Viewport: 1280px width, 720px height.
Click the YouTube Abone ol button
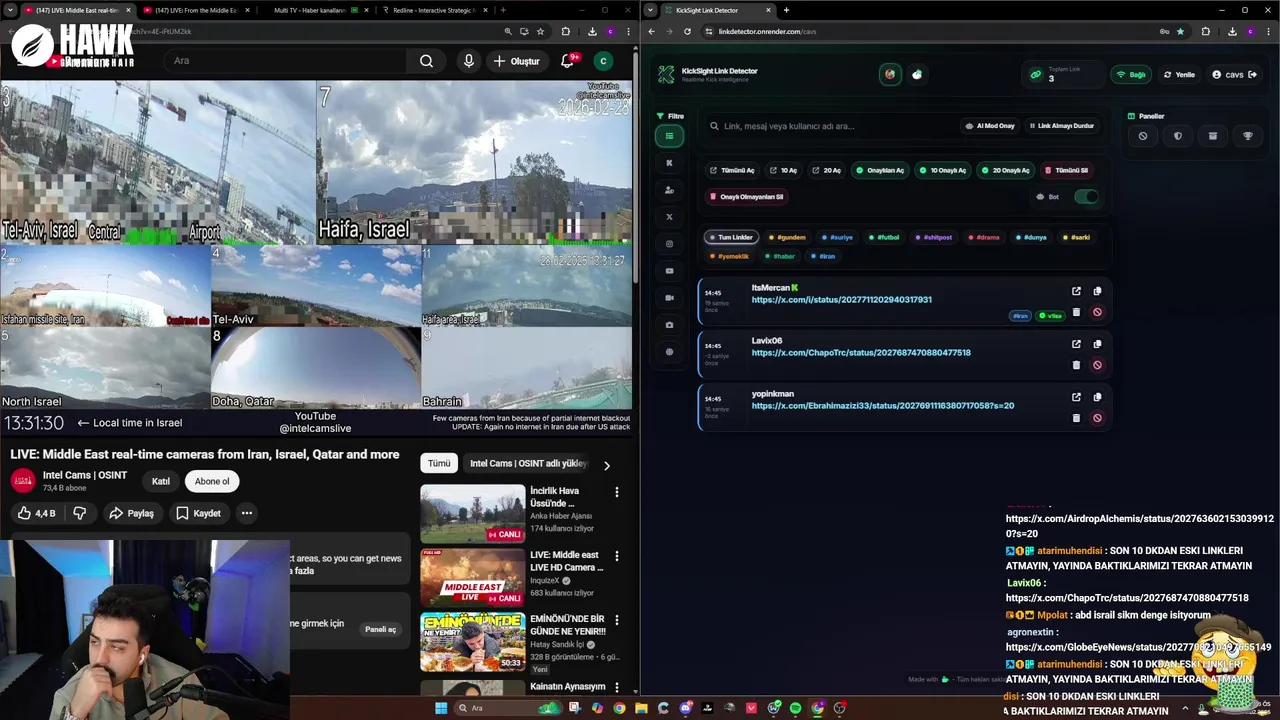coord(212,482)
